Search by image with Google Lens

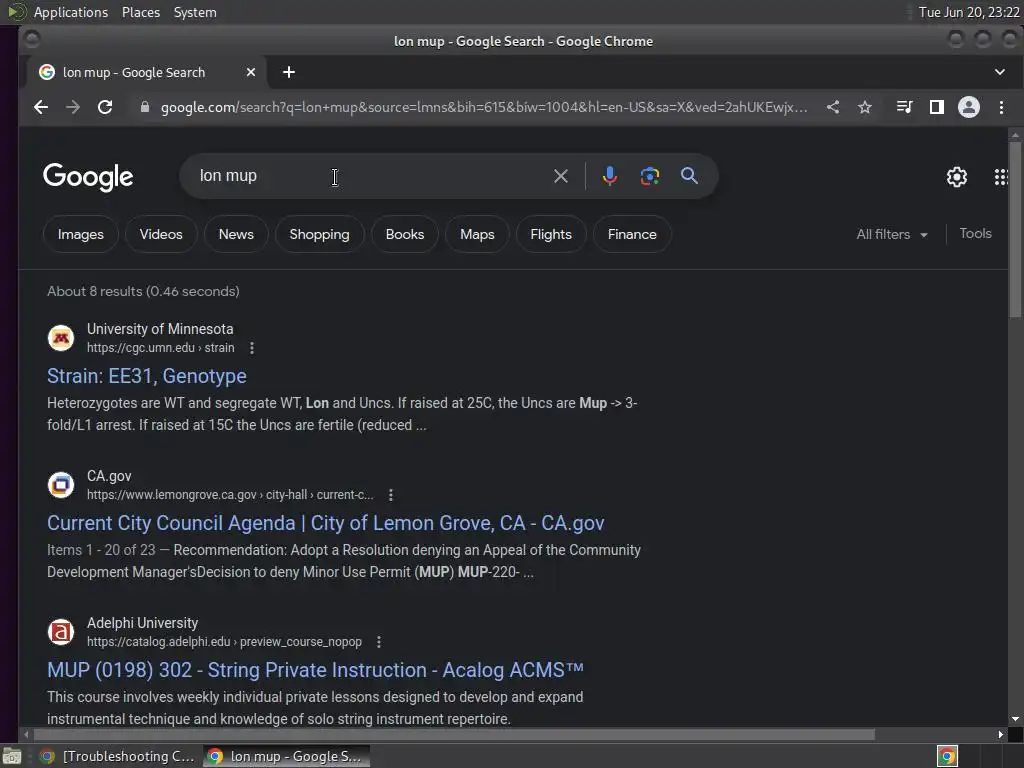point(650,176)
